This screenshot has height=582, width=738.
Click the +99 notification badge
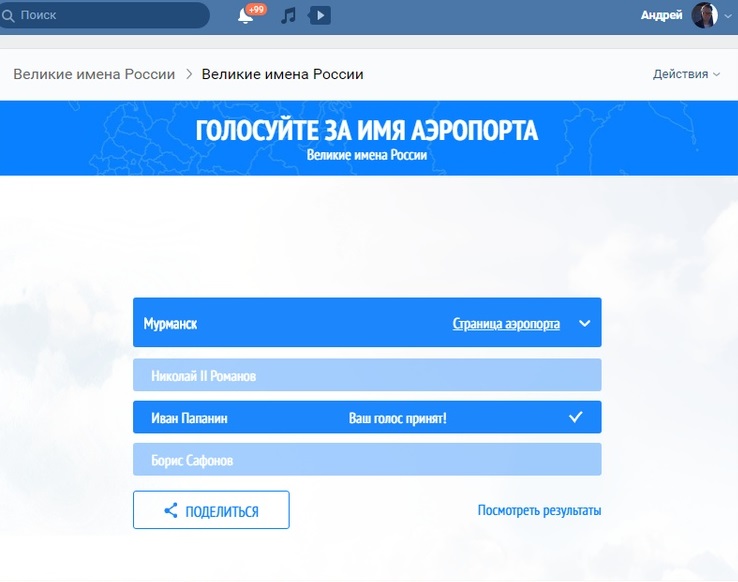(x=256, y=9)
